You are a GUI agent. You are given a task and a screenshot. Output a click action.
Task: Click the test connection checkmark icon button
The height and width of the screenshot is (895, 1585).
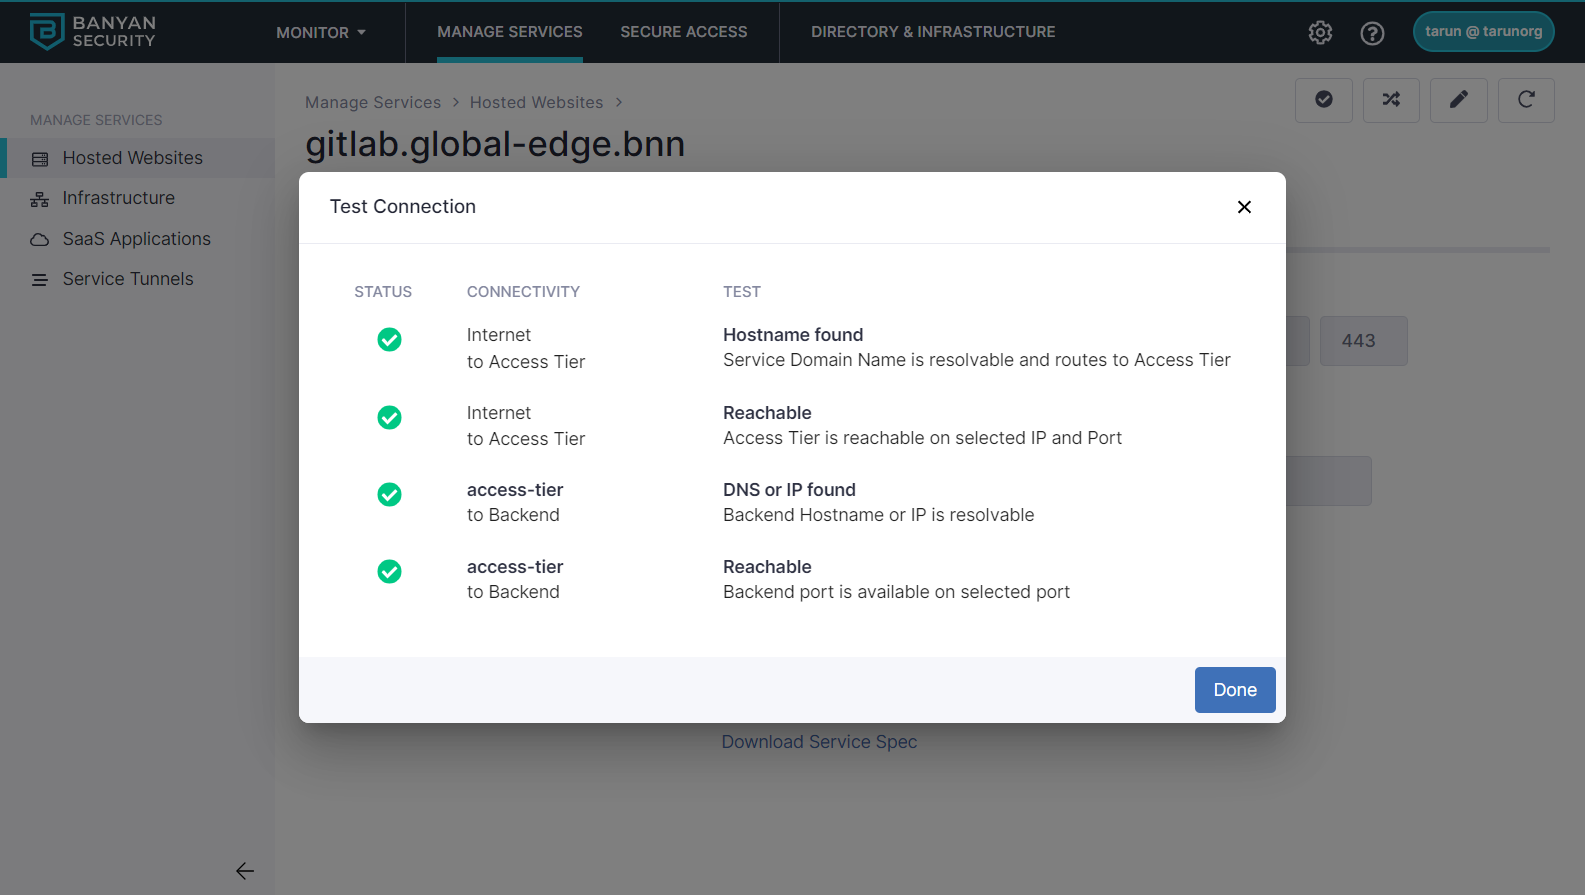1323,100
